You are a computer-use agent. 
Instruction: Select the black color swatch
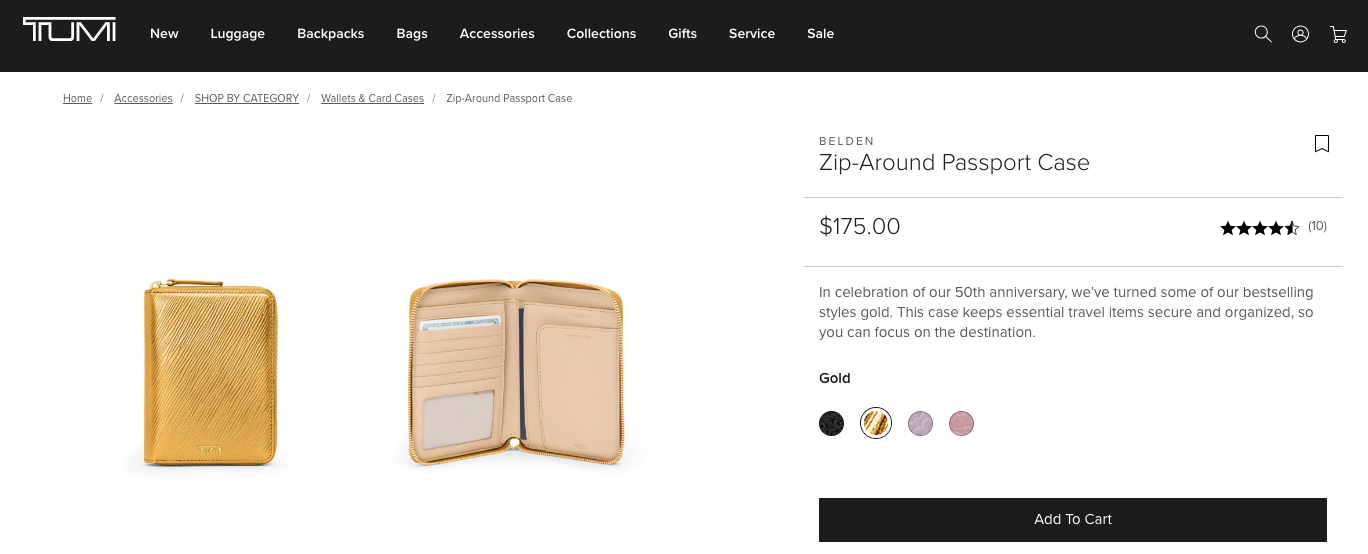tap(832, 424)
